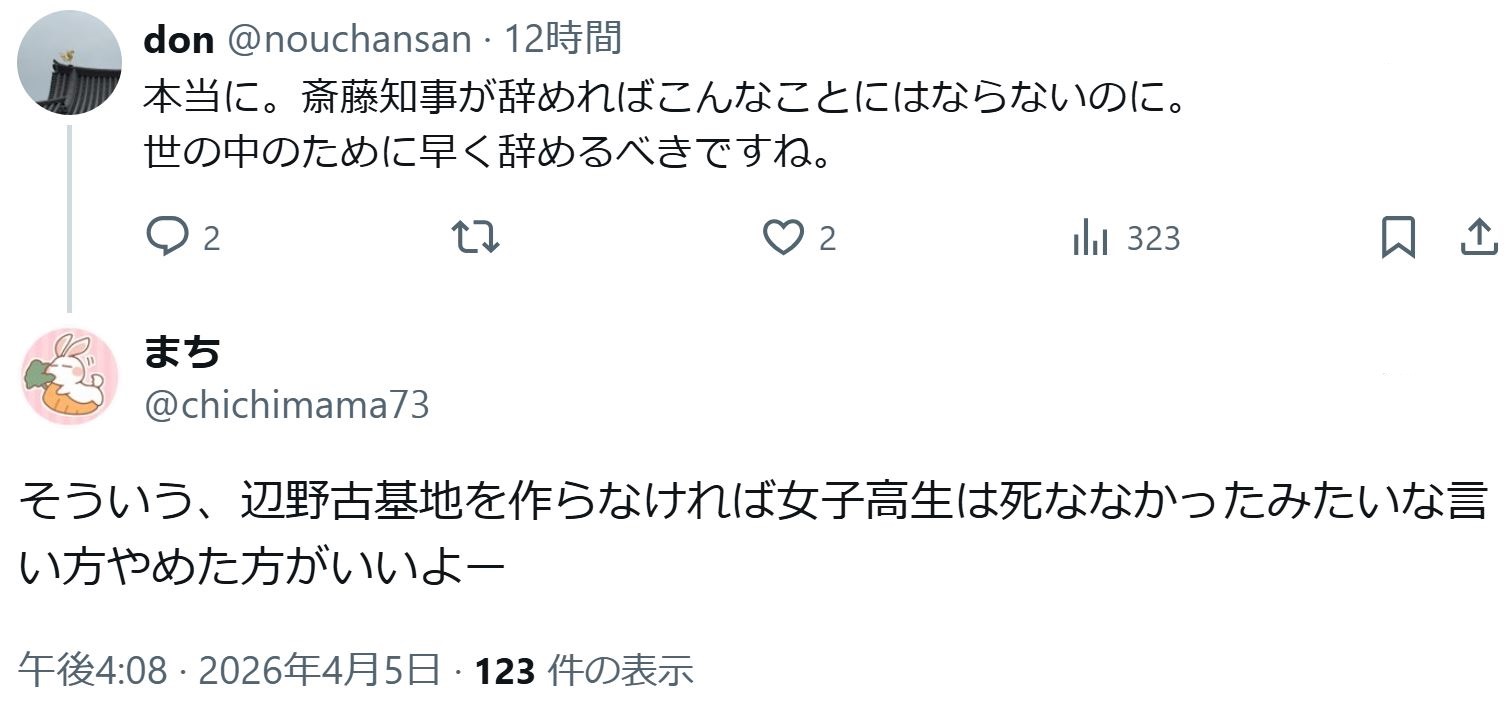The height and width of the screenshot is (706, 1509).
Task: Click the display name "まち"
Action: (x=182, y=352)
